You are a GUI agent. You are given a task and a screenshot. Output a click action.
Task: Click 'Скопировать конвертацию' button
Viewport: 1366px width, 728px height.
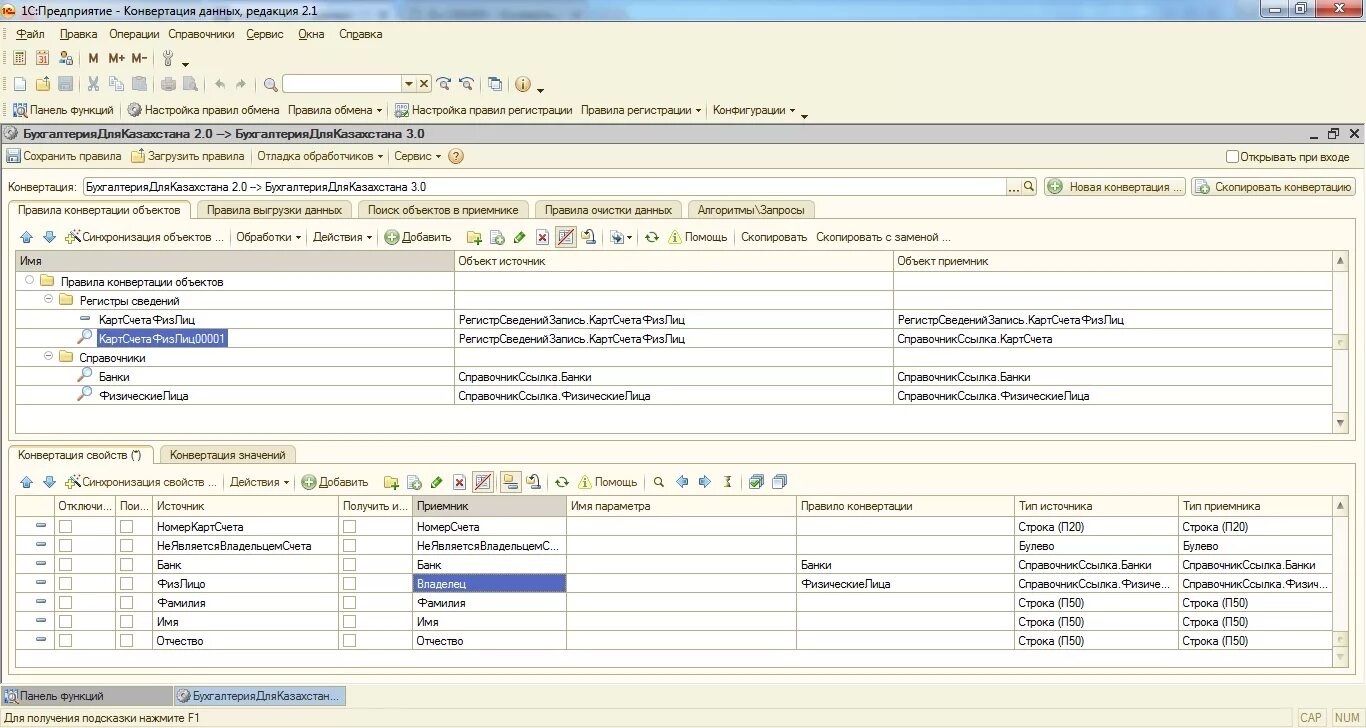coord(1273,187)
